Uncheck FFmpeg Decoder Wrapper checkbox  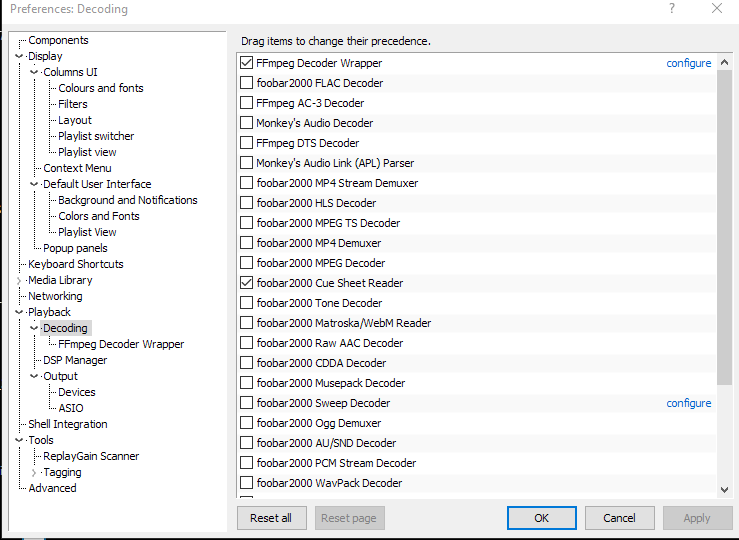(x=246, y=63)
